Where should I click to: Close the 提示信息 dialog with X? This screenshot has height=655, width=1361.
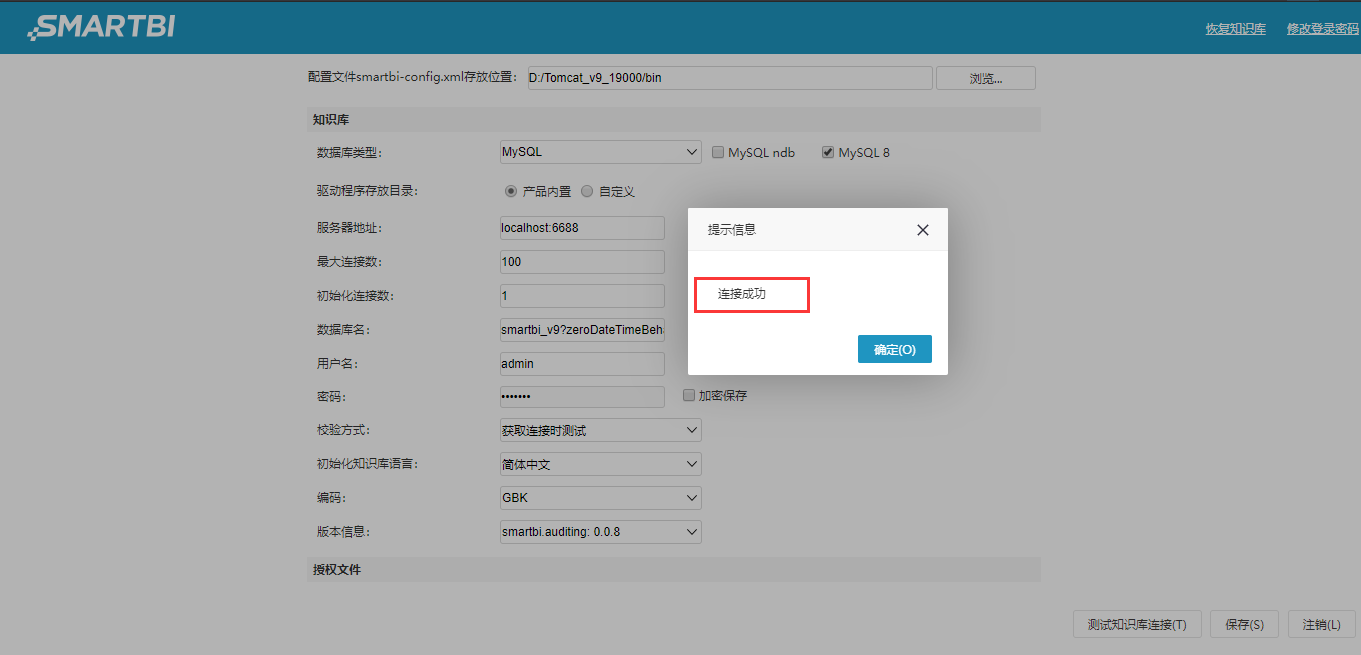pyautogui.click(x=923, y=230)
